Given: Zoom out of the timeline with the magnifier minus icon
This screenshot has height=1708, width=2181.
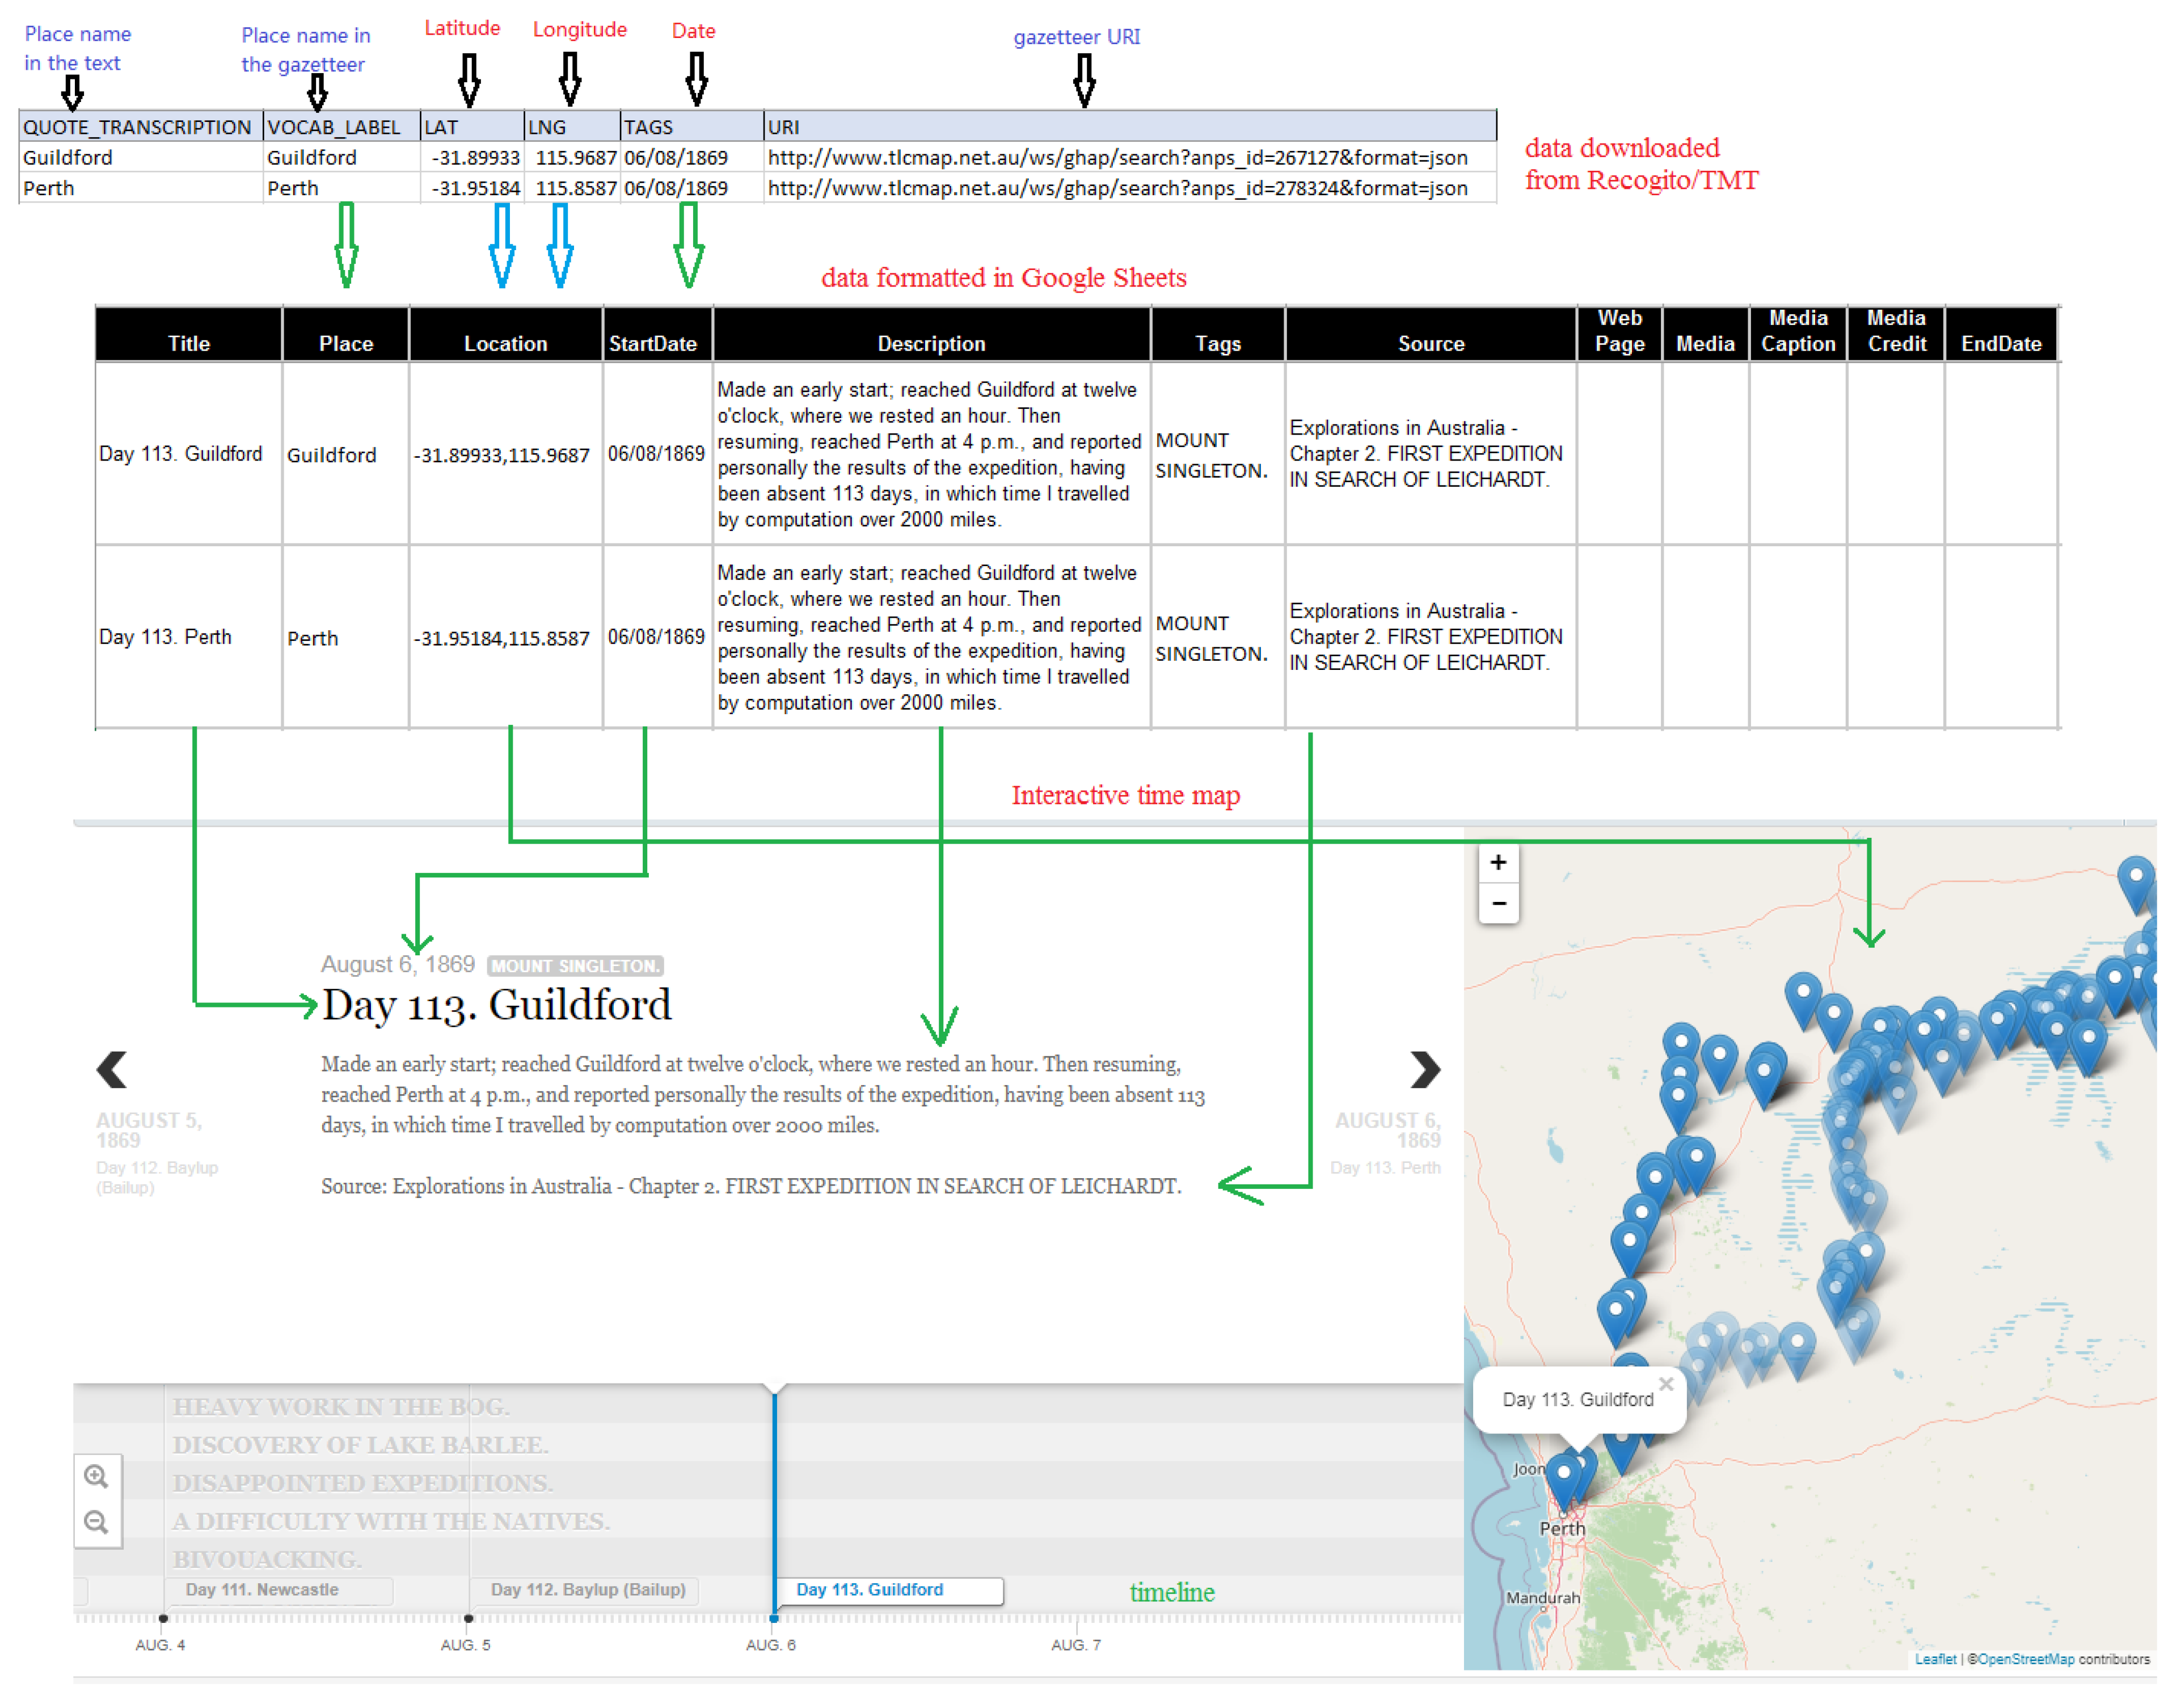Looking at the screenshot, I should coord(96,1522).
